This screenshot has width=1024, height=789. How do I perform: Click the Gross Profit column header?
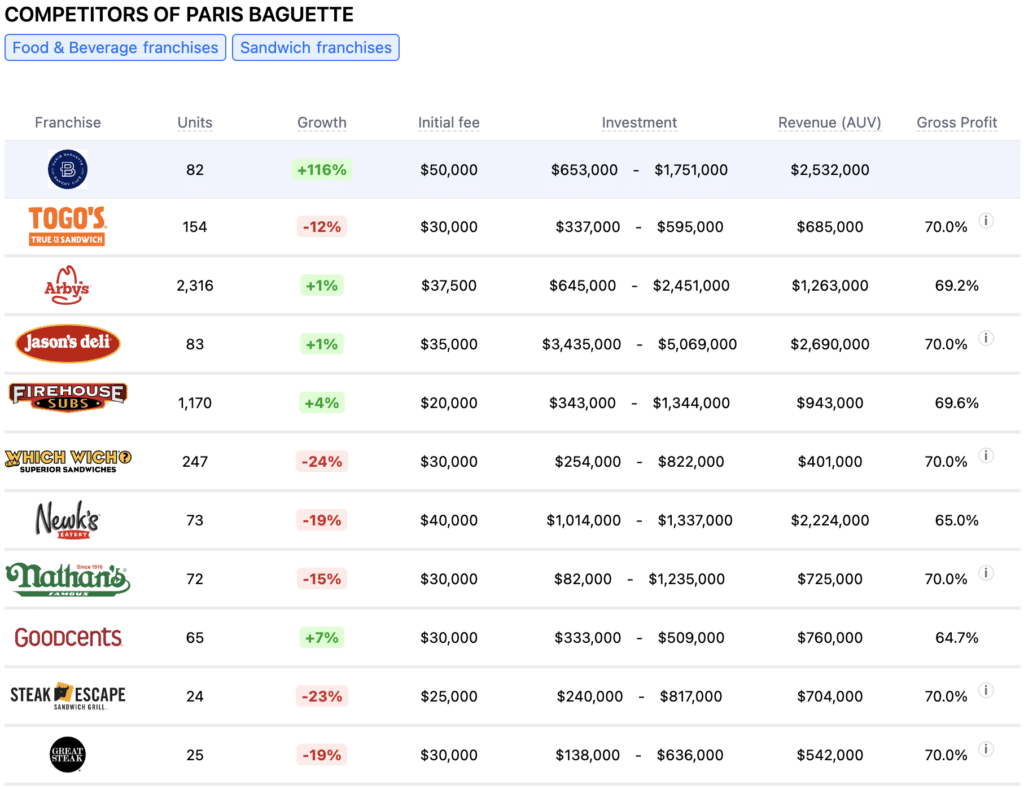957,123
